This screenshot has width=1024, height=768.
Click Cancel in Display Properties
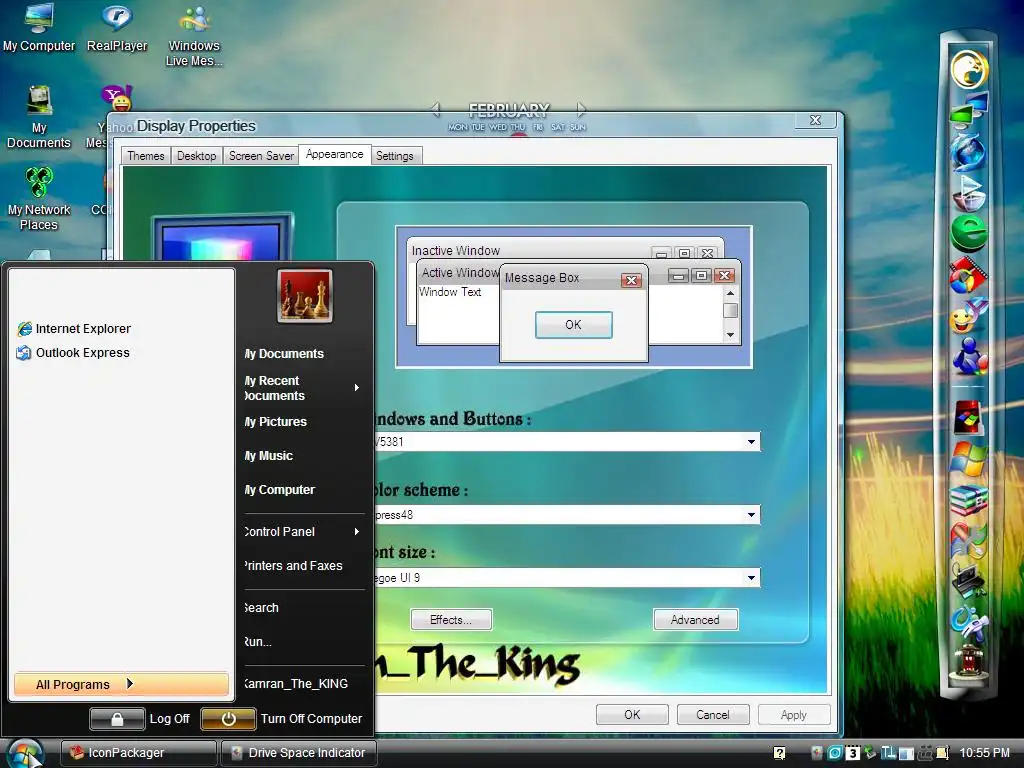(x=712, y=714)
